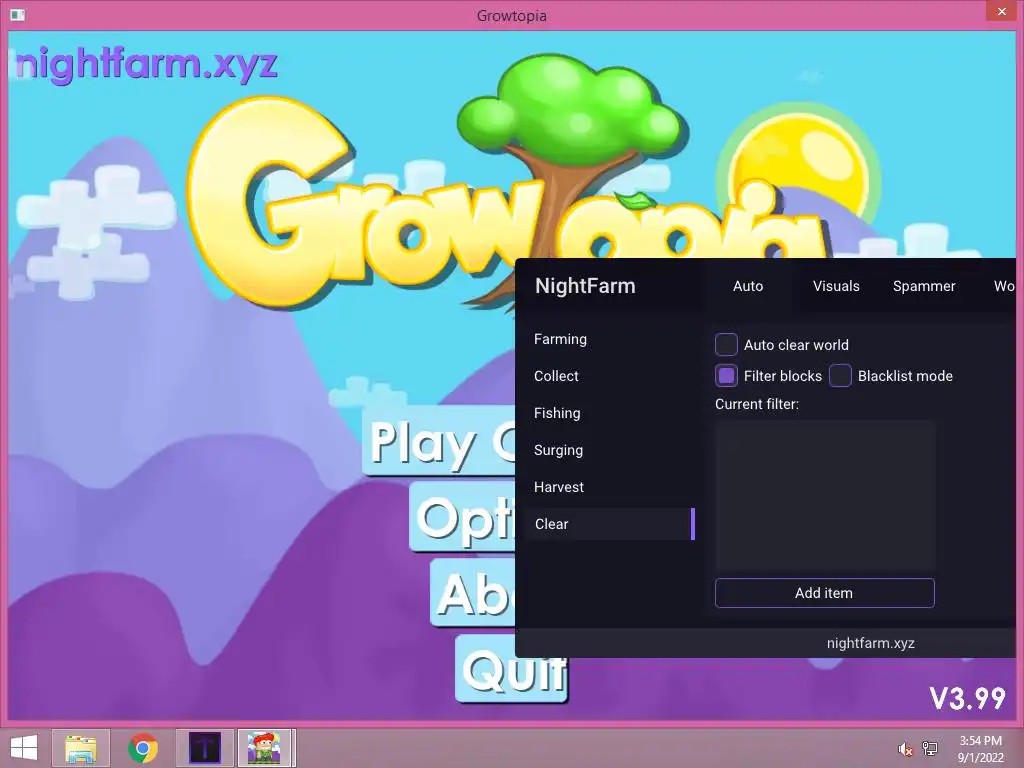Close the Growtopia window
Screen dimensions: 1024x768
tap(1002, 12)
